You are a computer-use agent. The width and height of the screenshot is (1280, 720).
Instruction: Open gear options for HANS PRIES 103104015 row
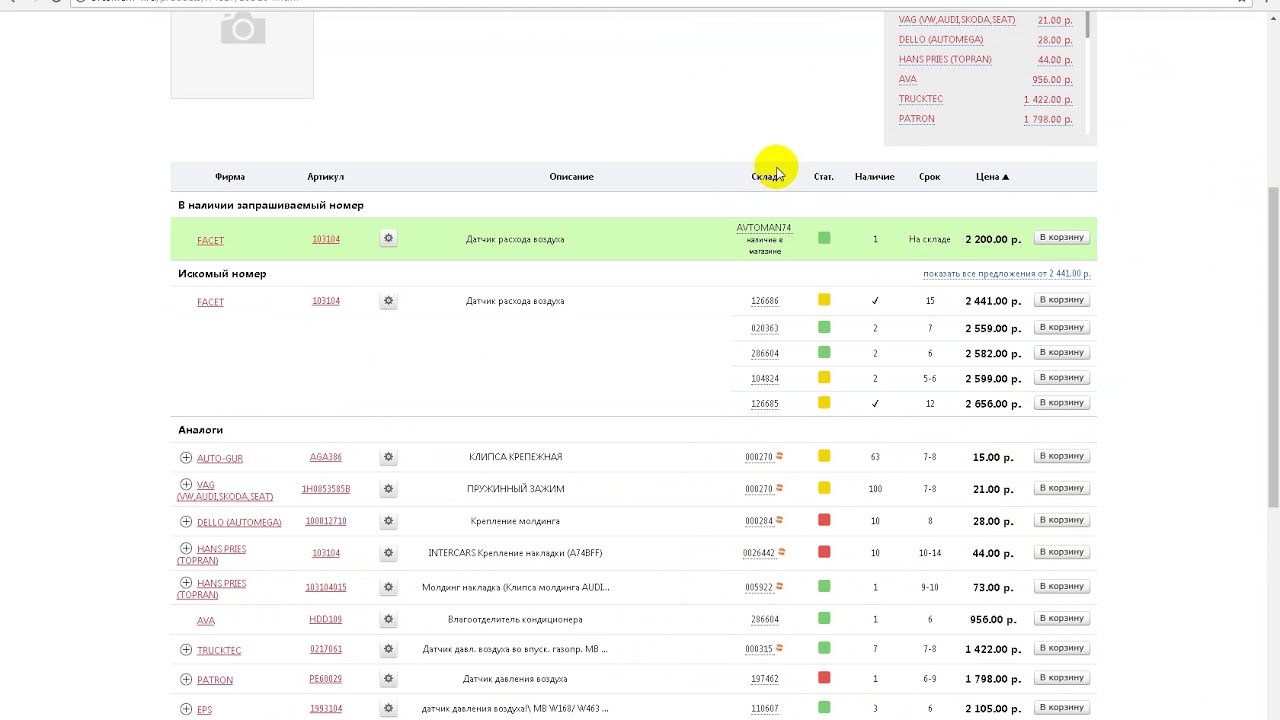point(388,587)
